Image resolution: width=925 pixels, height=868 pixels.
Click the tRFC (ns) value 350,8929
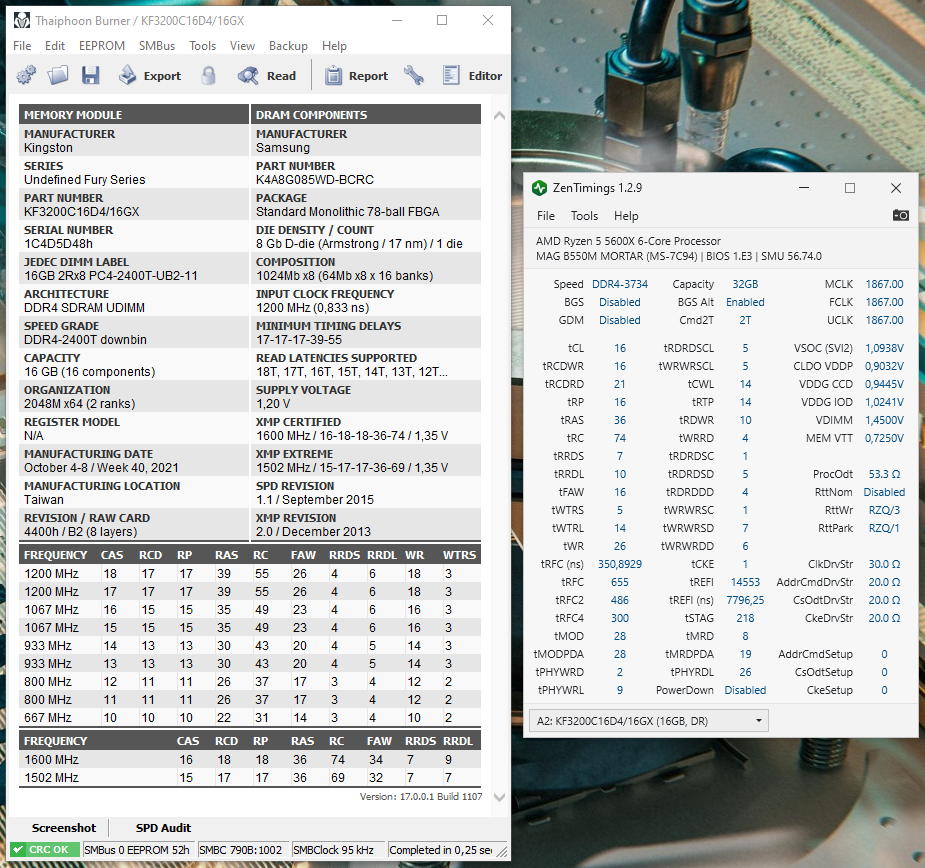pyautogui.click(x=619, y=564)
